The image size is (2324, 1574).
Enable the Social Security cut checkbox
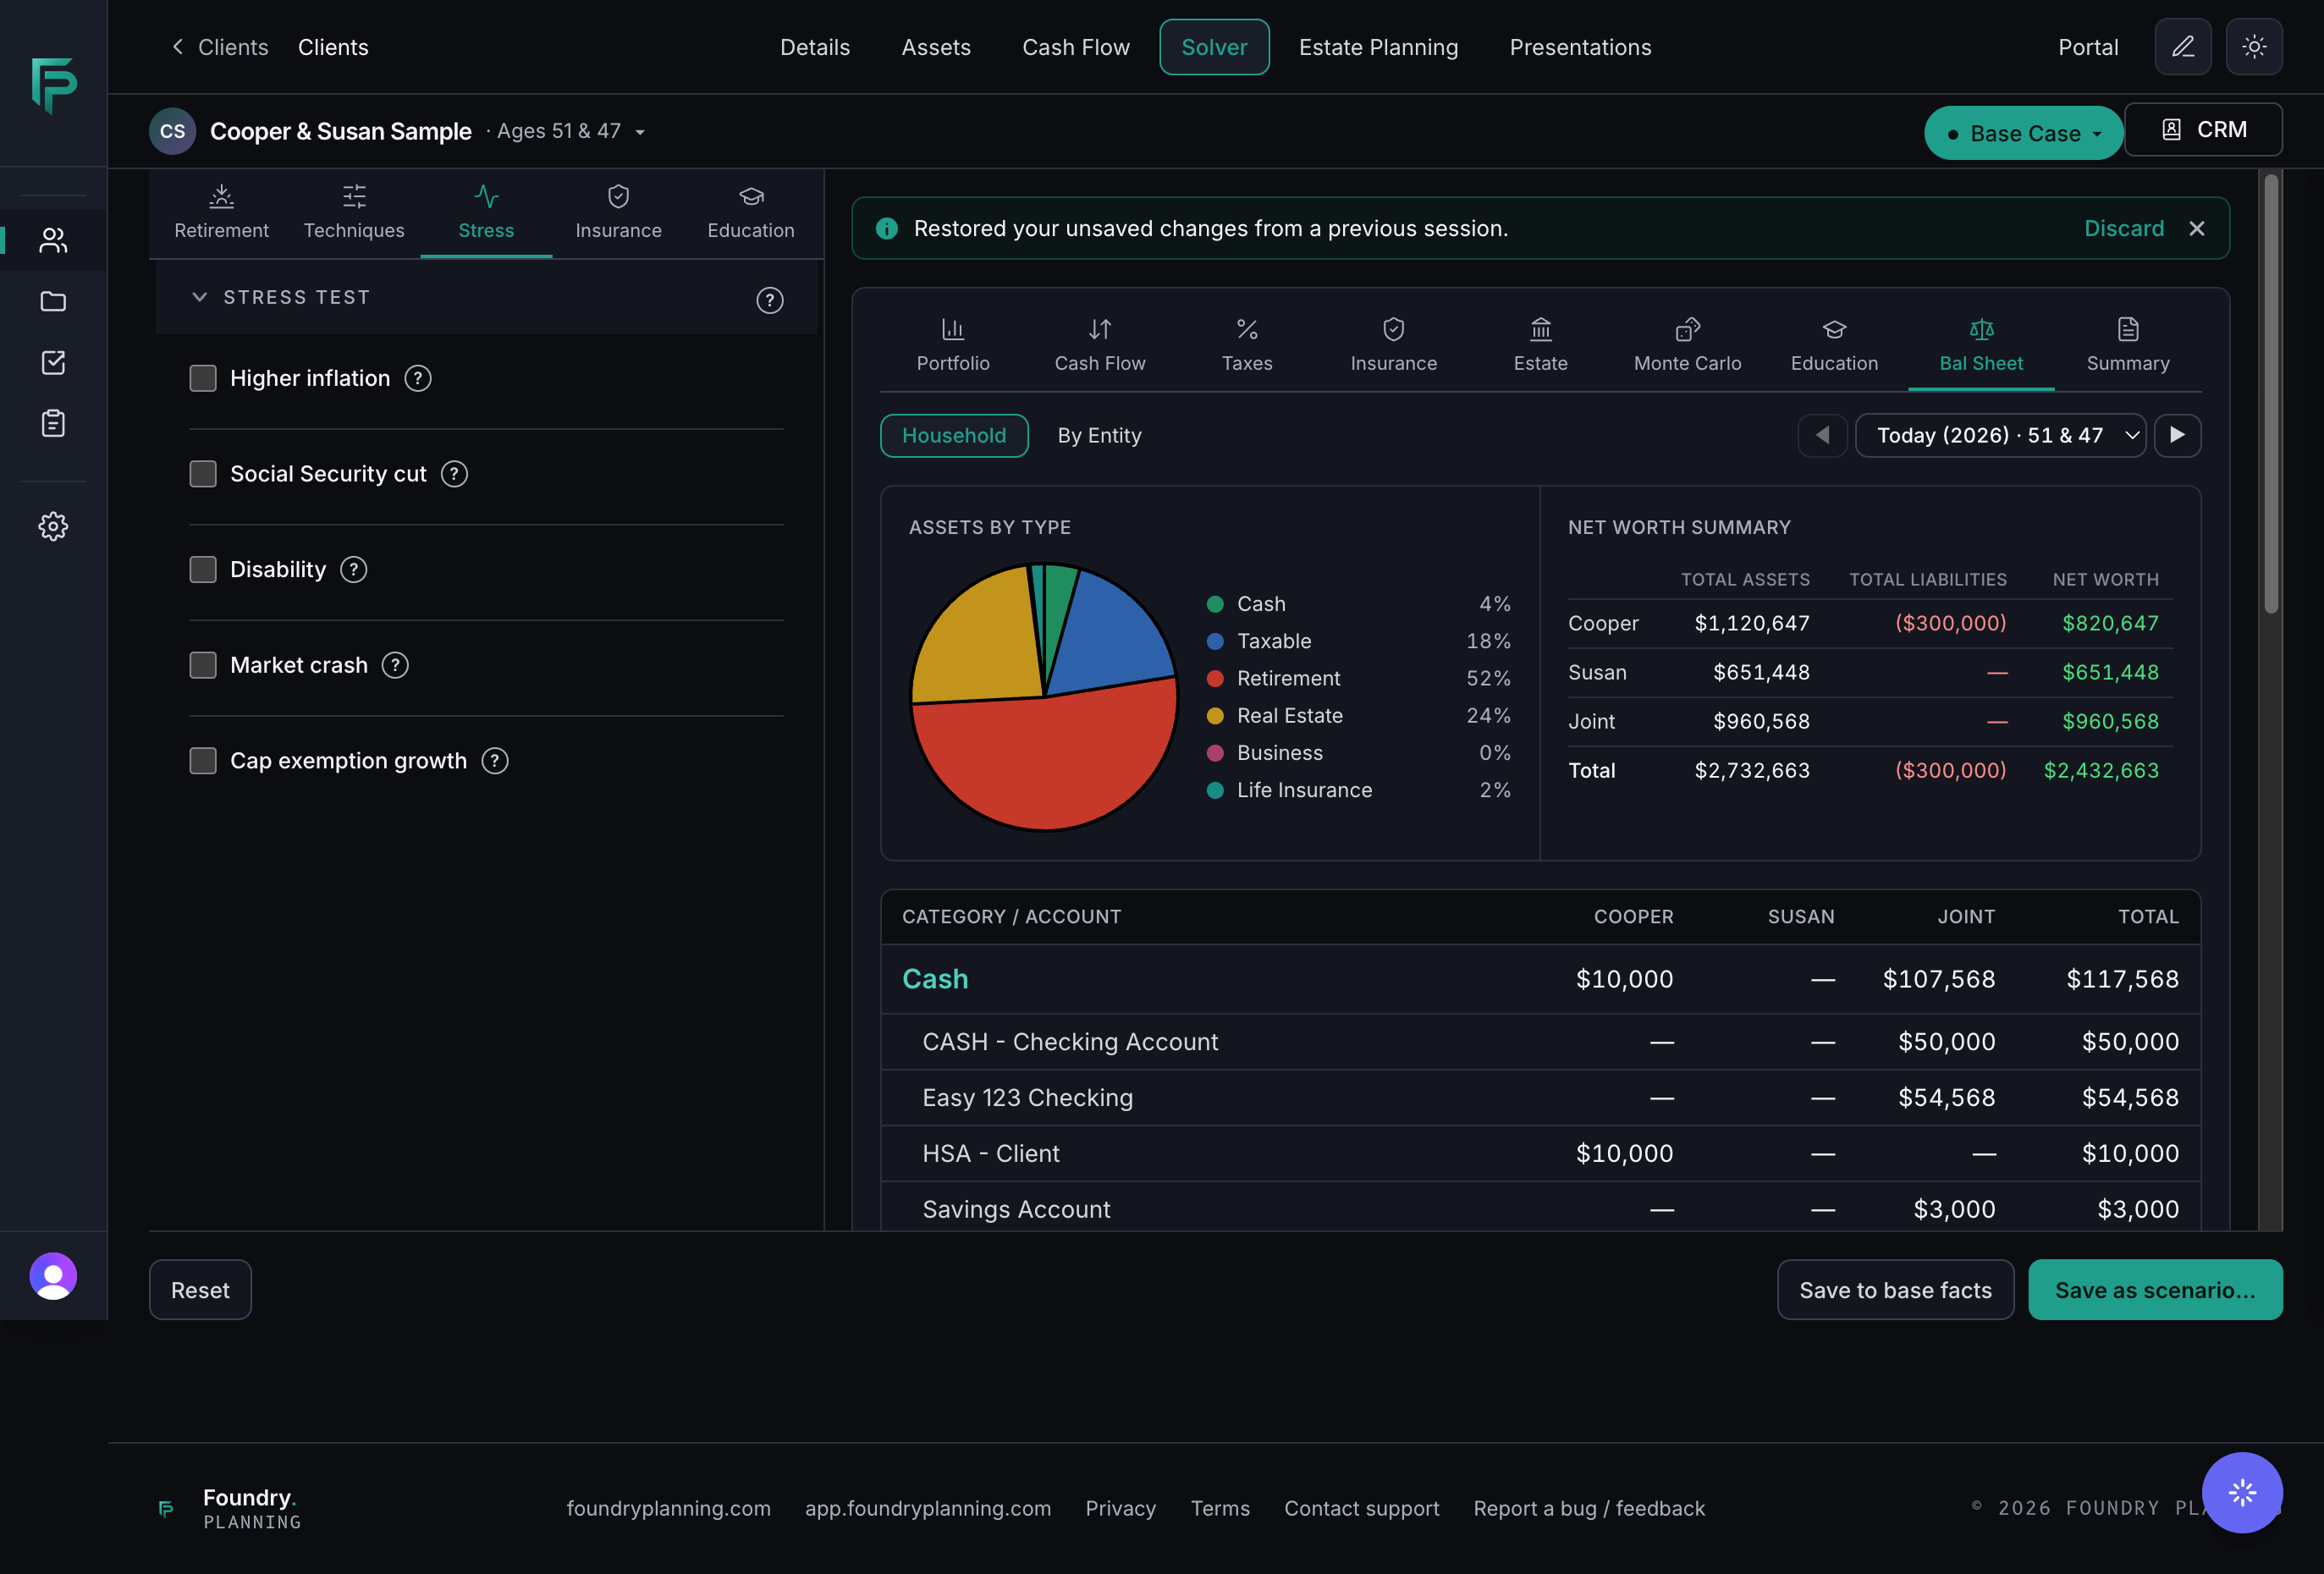[x=203, y=474]
